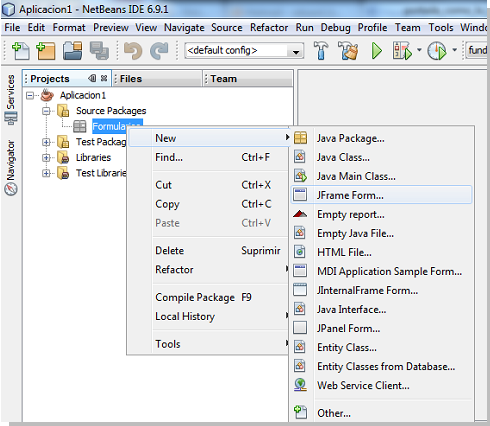490x426 pixels.
Task: Open Tools submenu in context menu
Action: [209, 344]
